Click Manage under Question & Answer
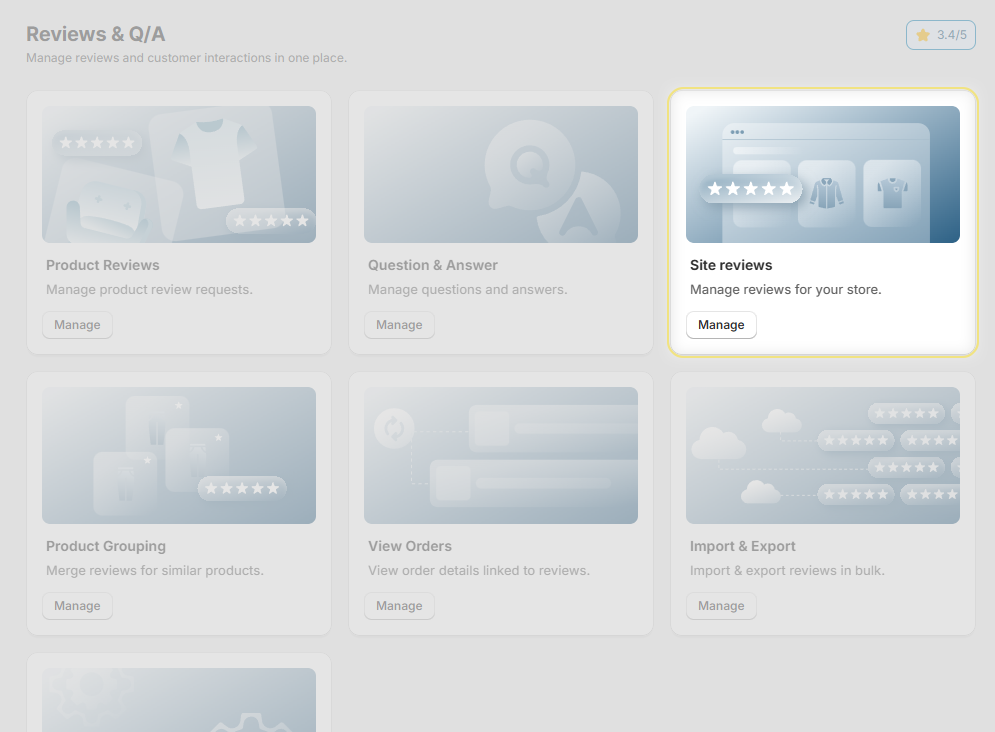The height and width of the screenshot is (732, 995). click(x=399, y=325)
